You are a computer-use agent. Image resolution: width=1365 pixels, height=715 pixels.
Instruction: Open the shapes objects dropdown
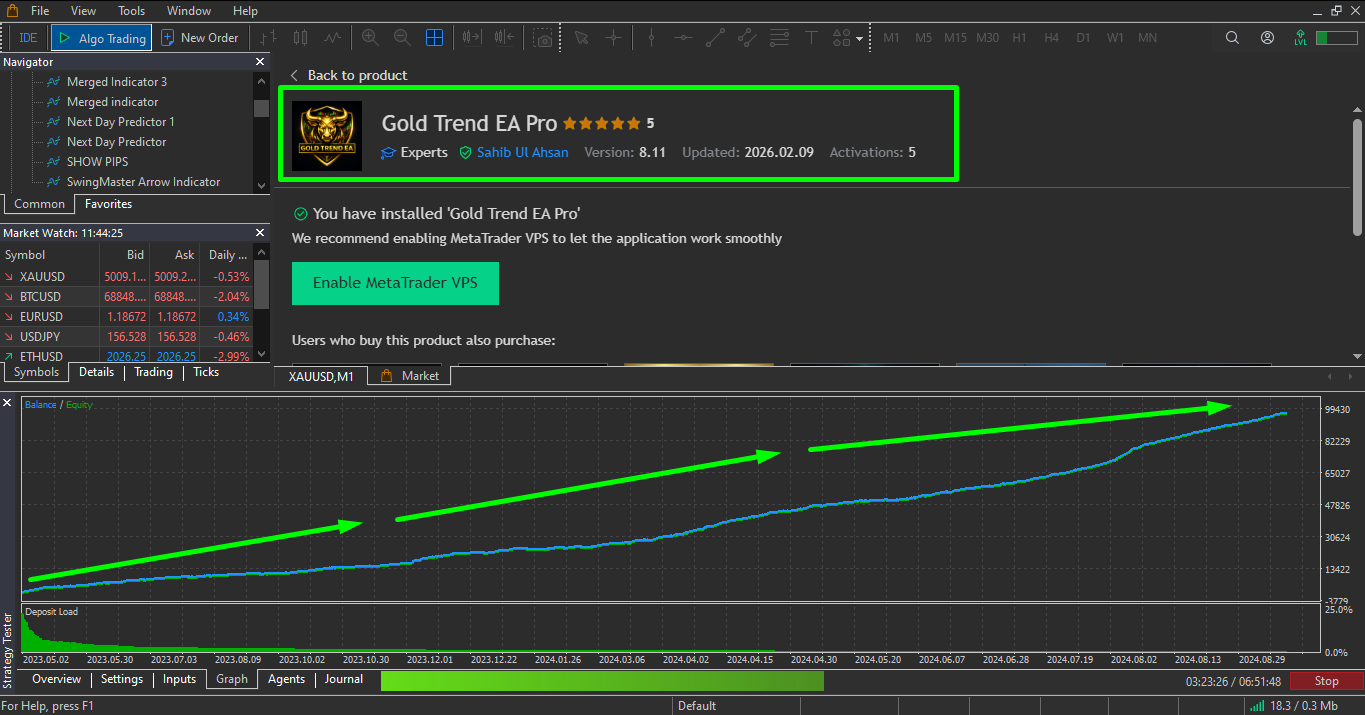(x=846, y=38)
